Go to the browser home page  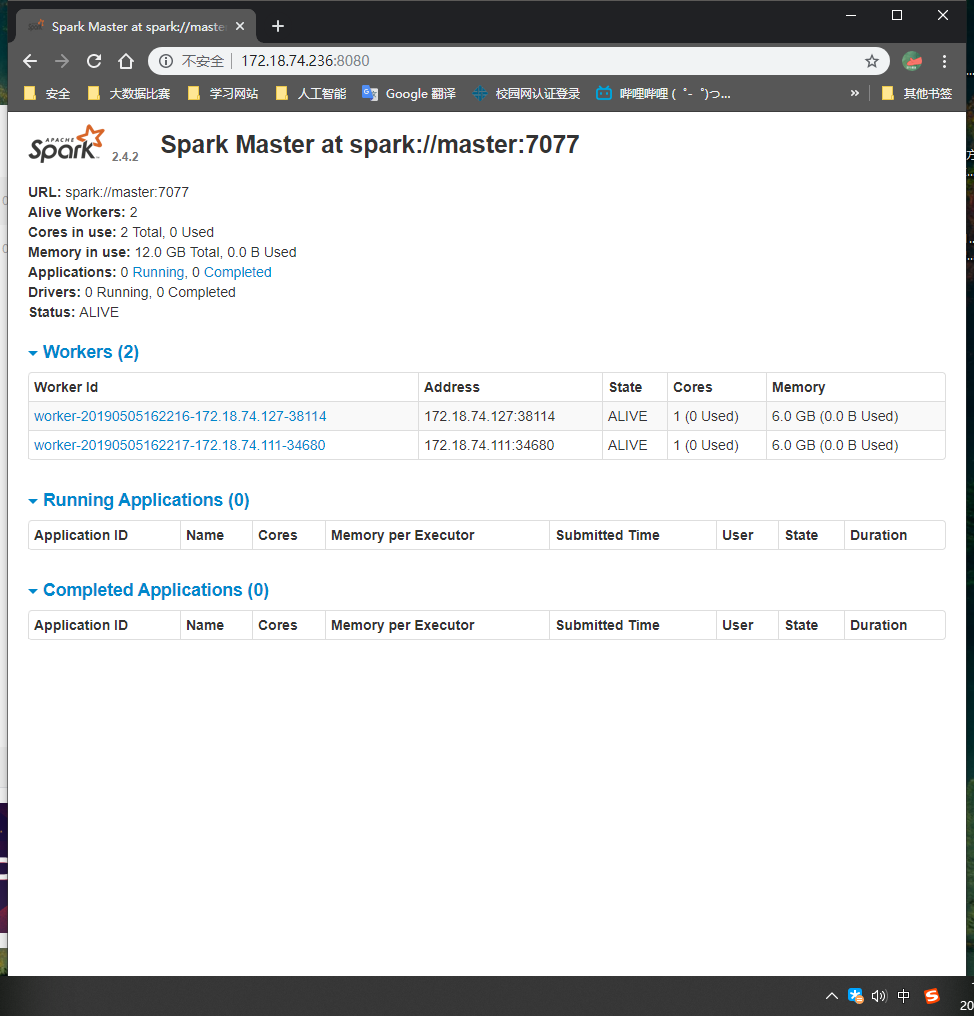coord(126,61)
